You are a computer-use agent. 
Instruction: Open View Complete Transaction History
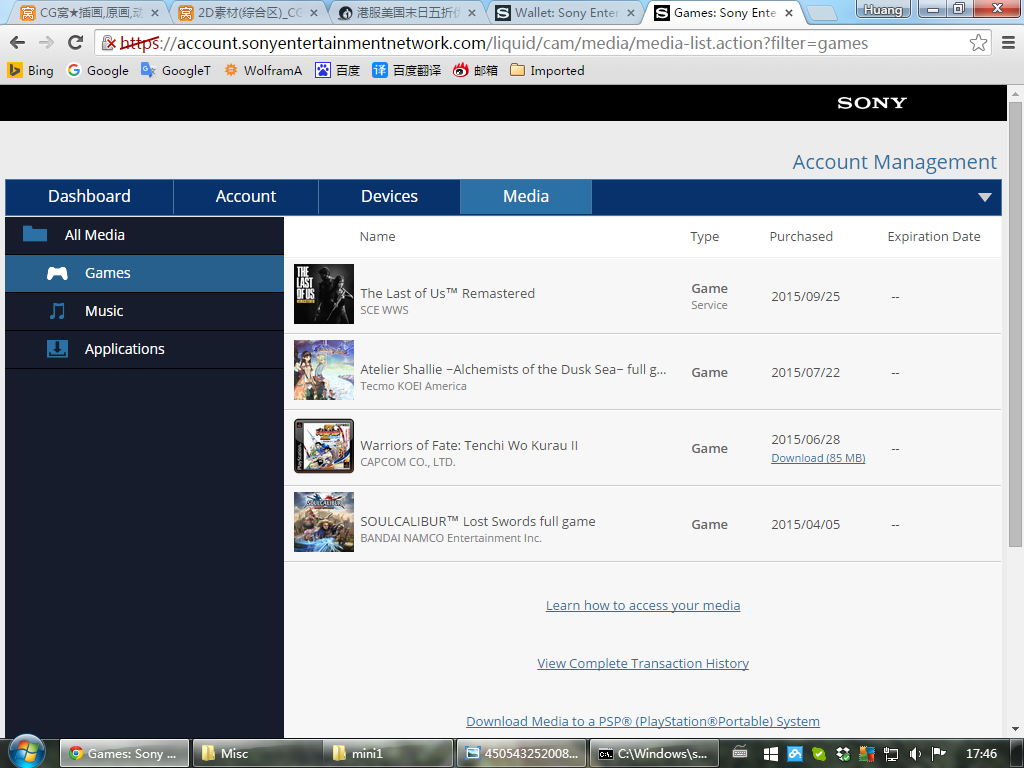point(643,664)
